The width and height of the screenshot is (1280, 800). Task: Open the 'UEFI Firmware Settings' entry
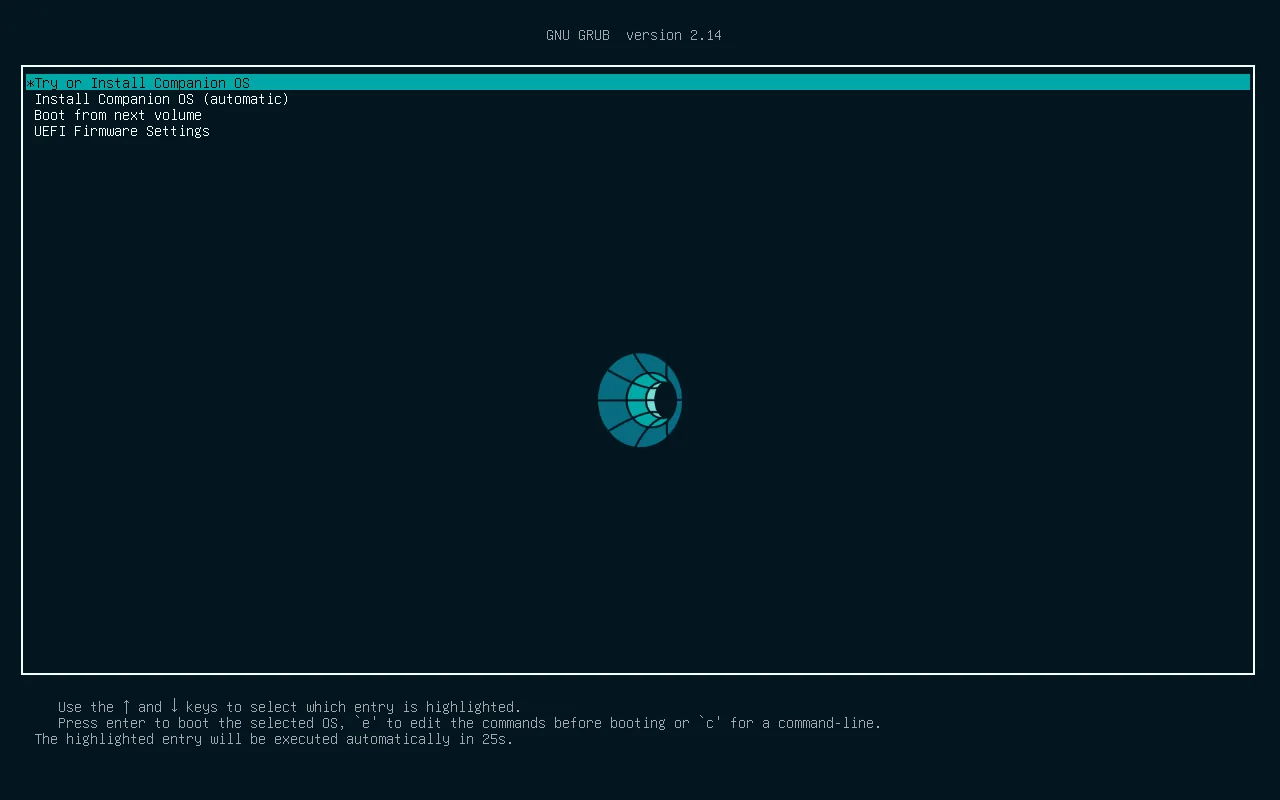pyautogui.click(x=122, y=131)
